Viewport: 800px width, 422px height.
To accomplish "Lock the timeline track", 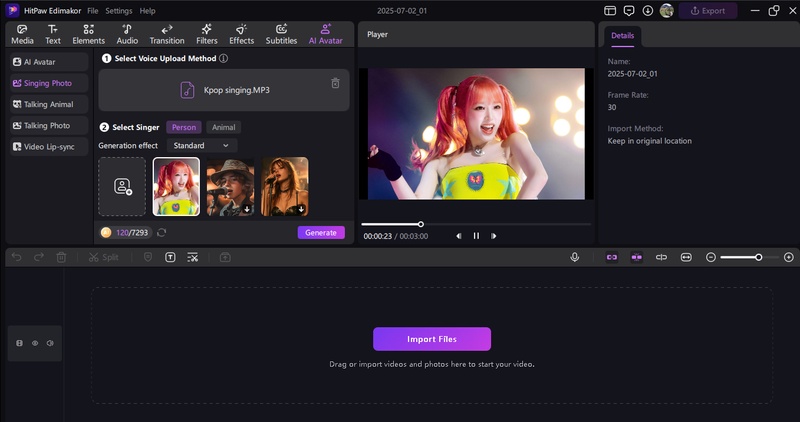I will tap(19, 343).
